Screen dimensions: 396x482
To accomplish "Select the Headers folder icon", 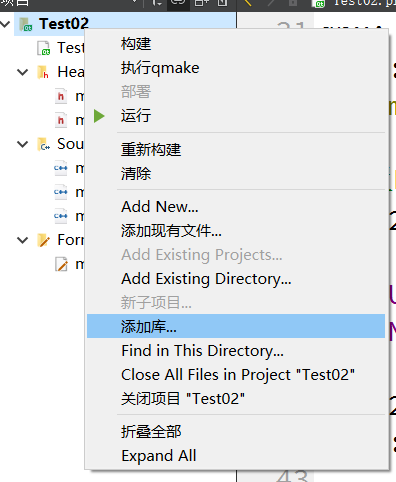I will pyautogui.click(x=43, y=72).
